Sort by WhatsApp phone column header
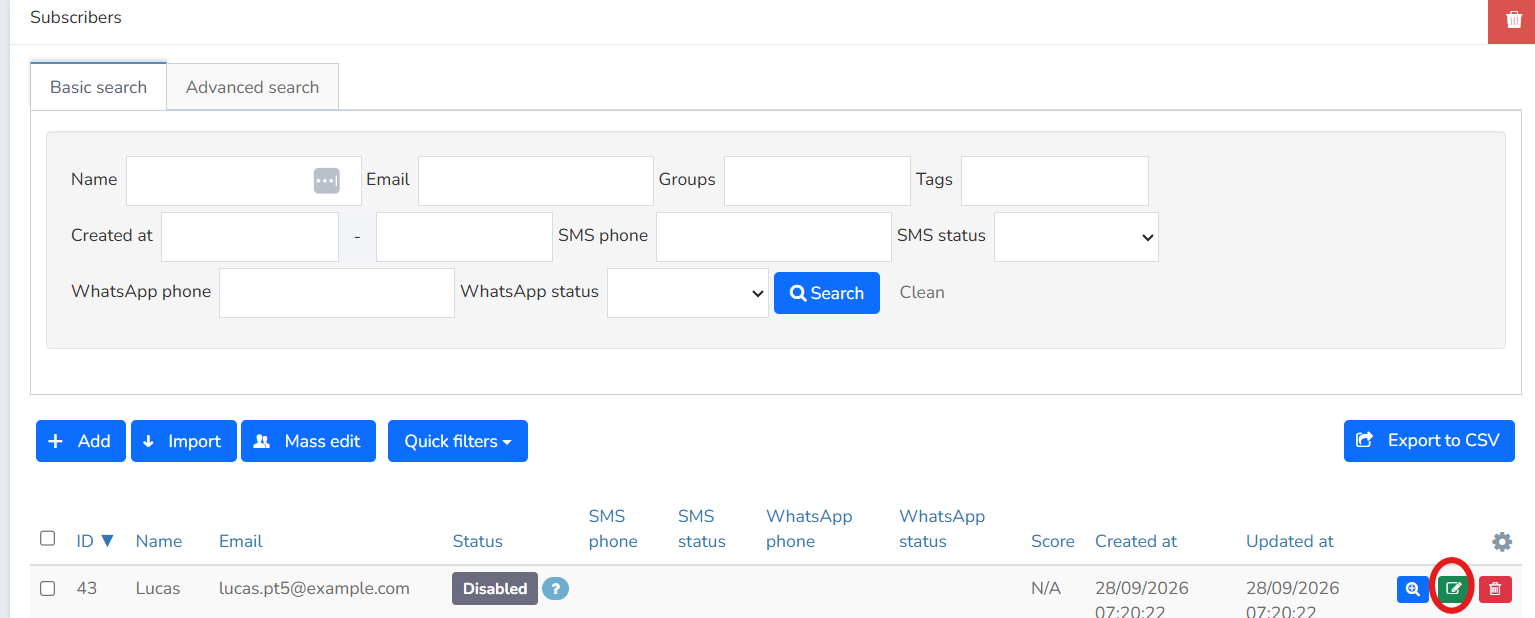Viewport: 1535px width, 618px height. point(809,529)
